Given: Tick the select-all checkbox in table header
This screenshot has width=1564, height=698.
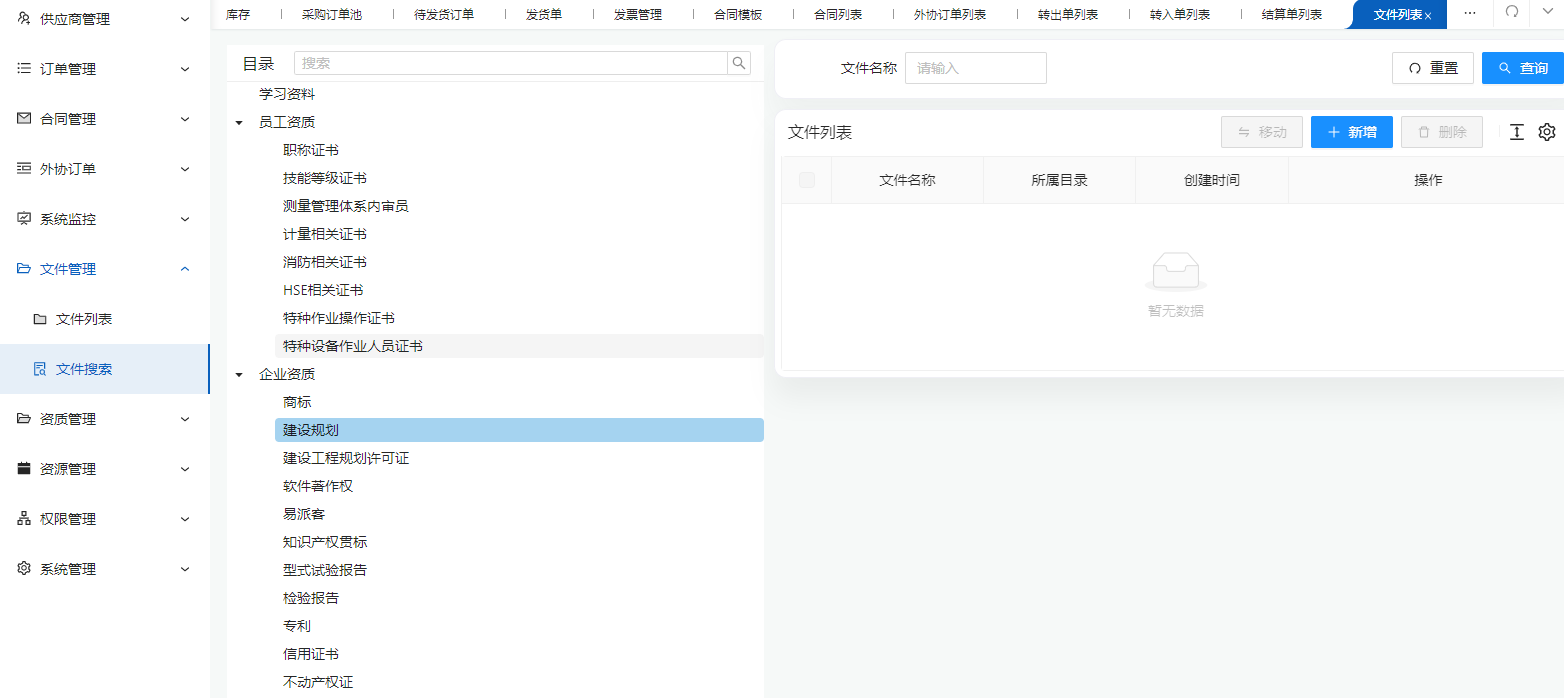Looking at the screenshot, I should click(x=807, y=180).
